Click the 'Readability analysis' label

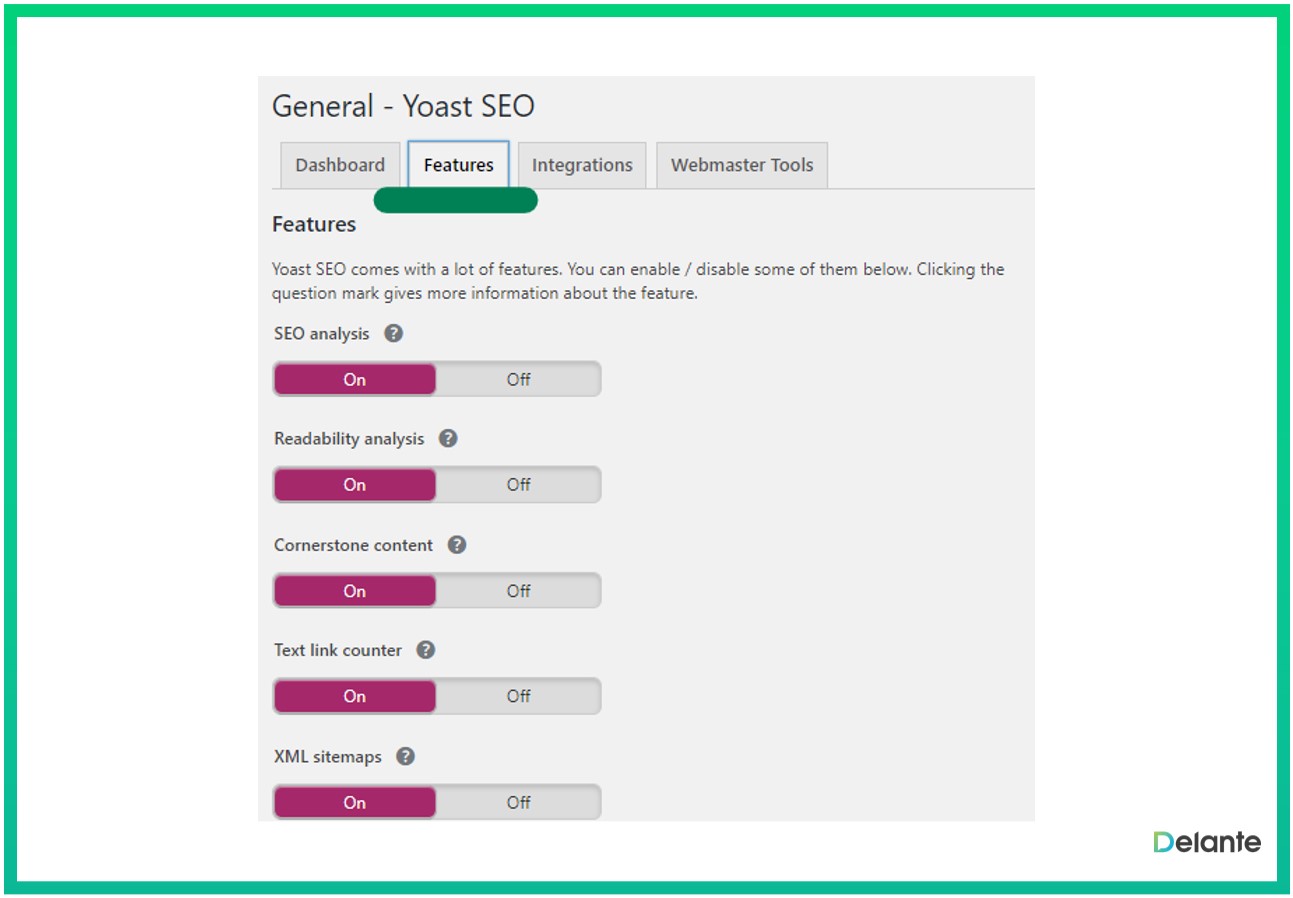[349, 439]
